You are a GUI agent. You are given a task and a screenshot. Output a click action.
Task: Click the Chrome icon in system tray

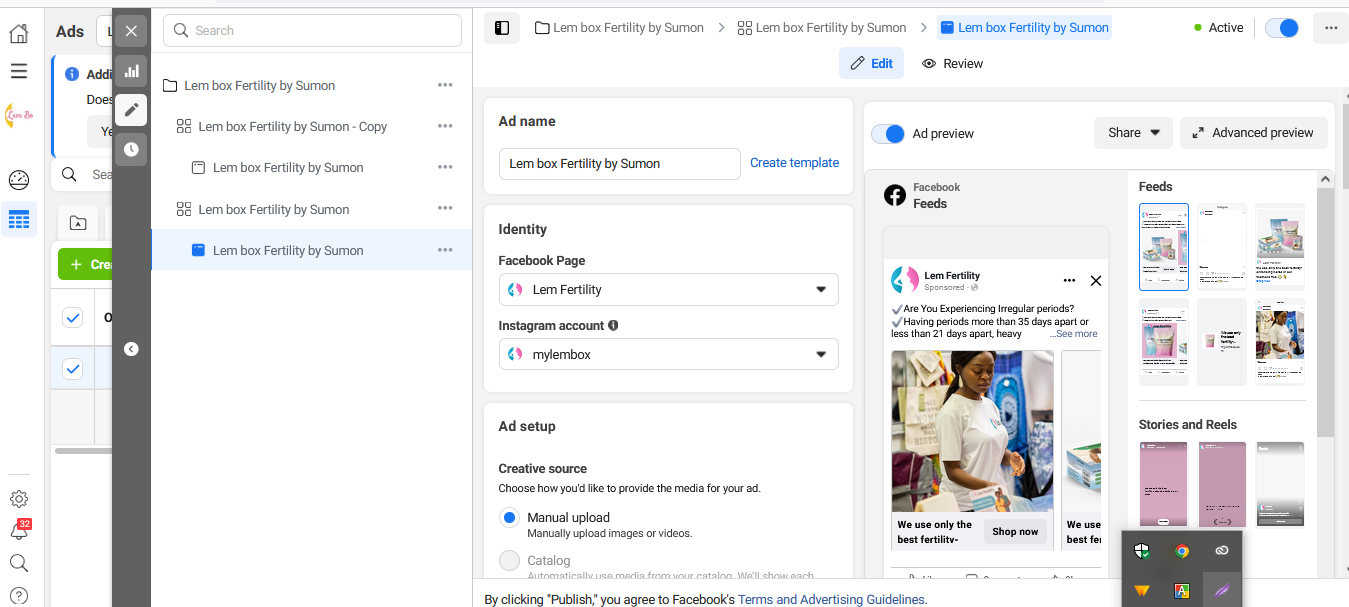click(x=1182, y=550)
